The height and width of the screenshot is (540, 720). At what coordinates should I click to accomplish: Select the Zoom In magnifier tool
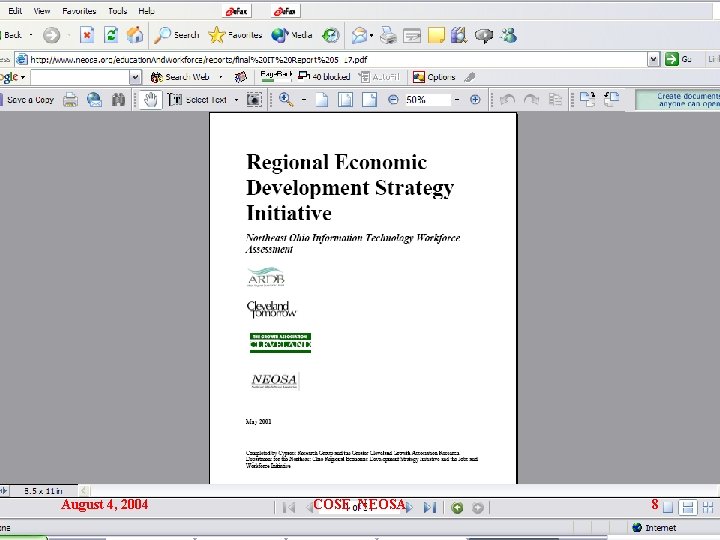[x=286, y=100]
